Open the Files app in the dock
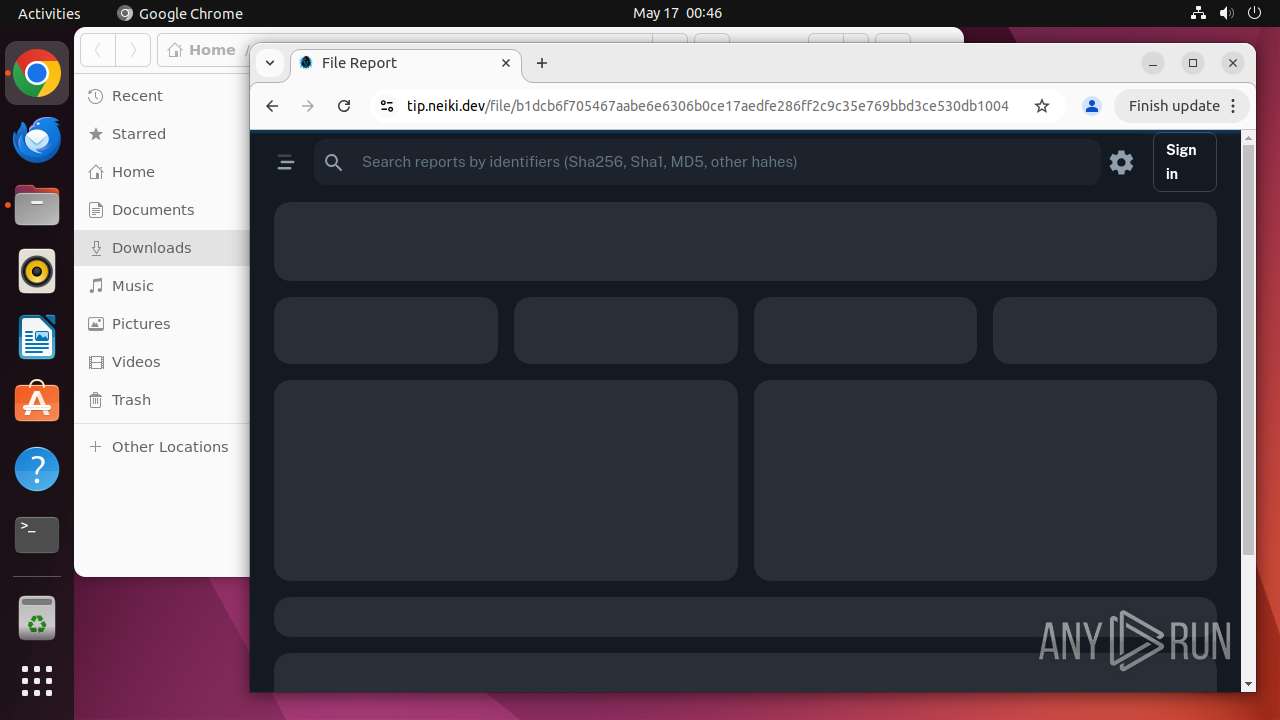 [37, 206]
